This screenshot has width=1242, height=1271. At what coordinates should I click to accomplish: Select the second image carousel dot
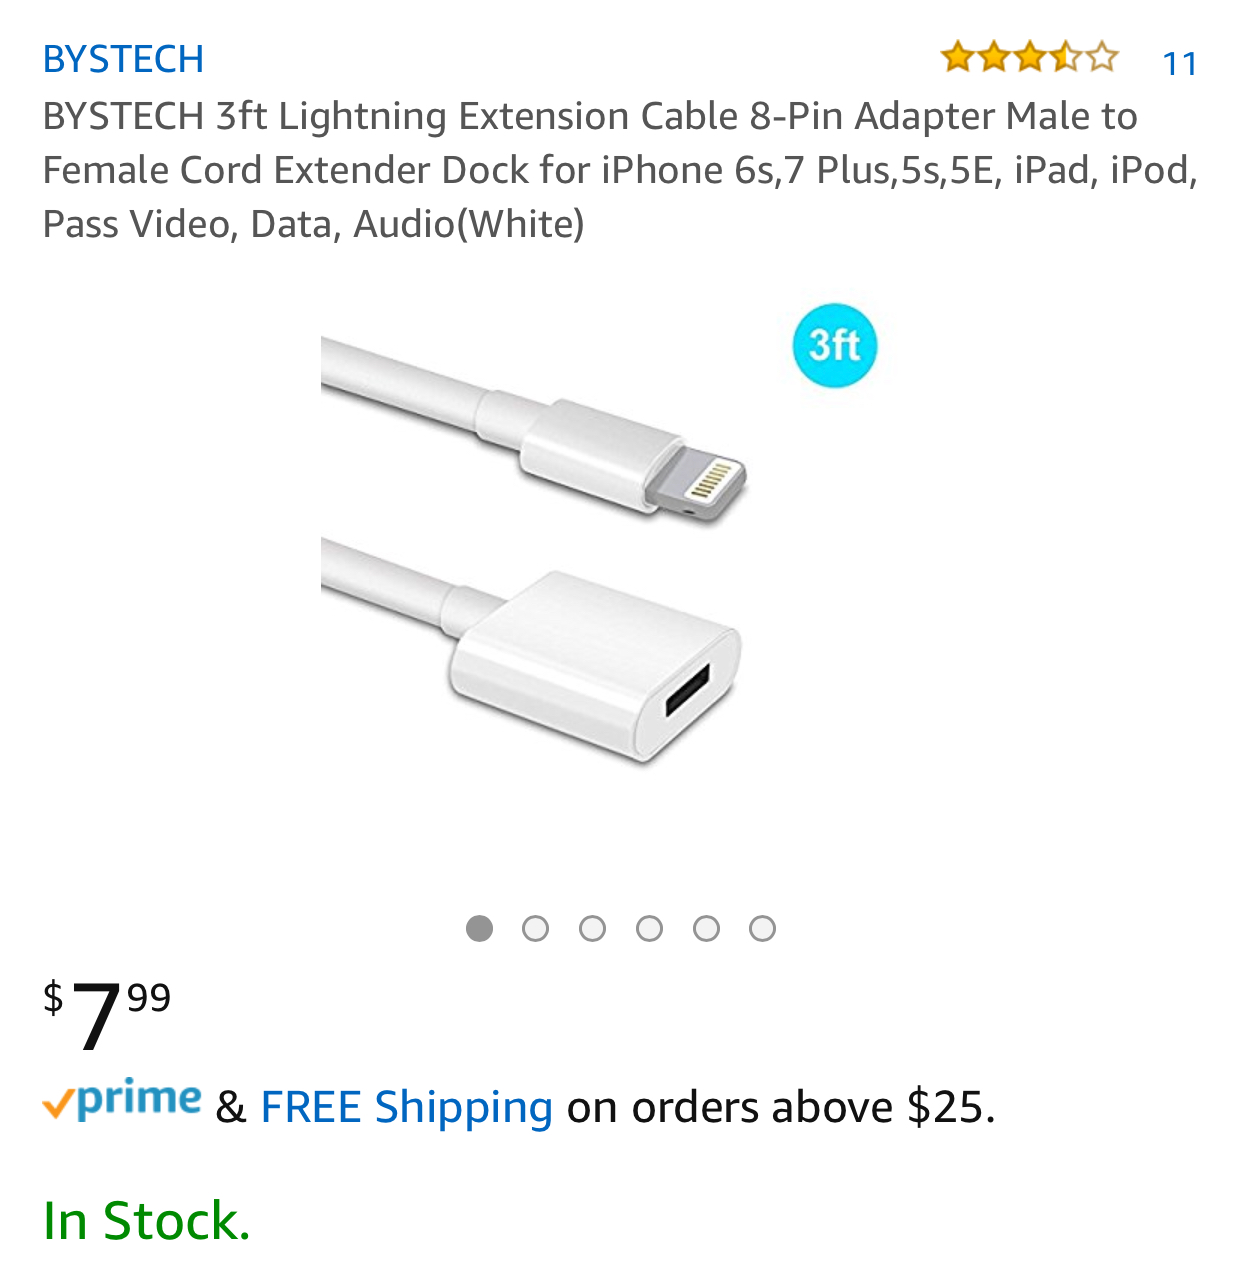[x=536, y=929]
